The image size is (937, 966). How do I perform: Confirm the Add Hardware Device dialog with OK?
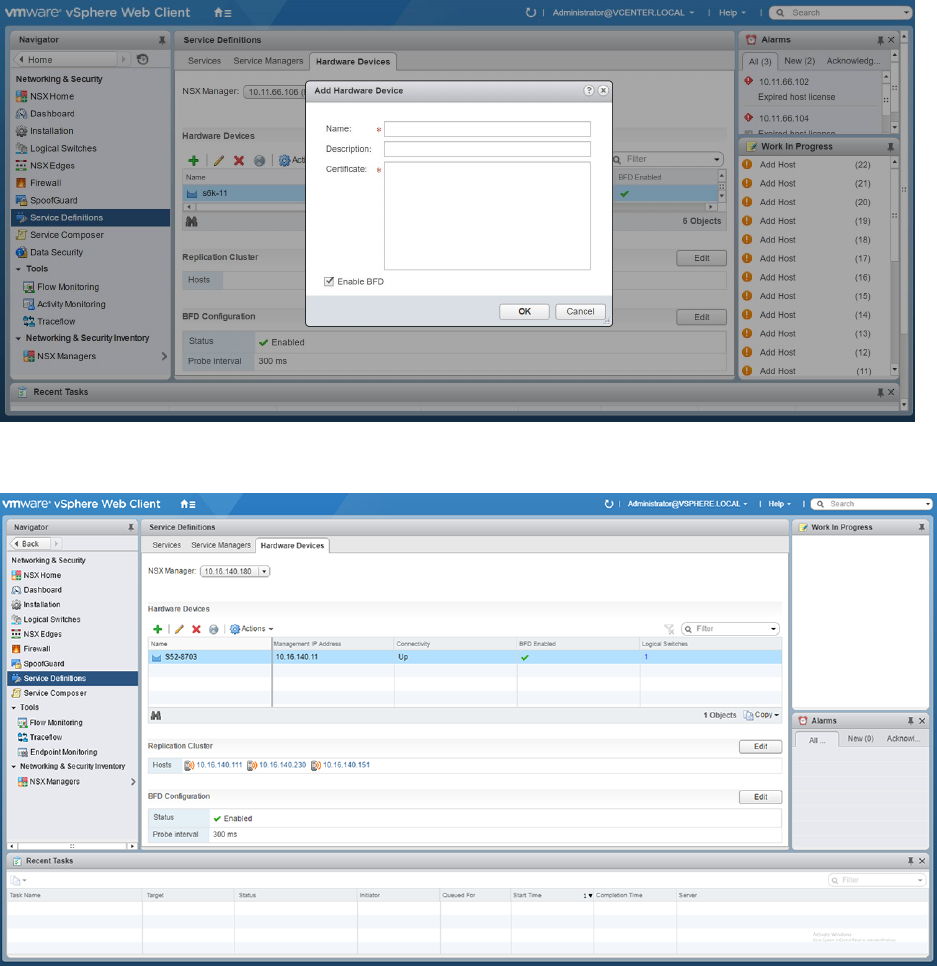[x=524, y=312]
